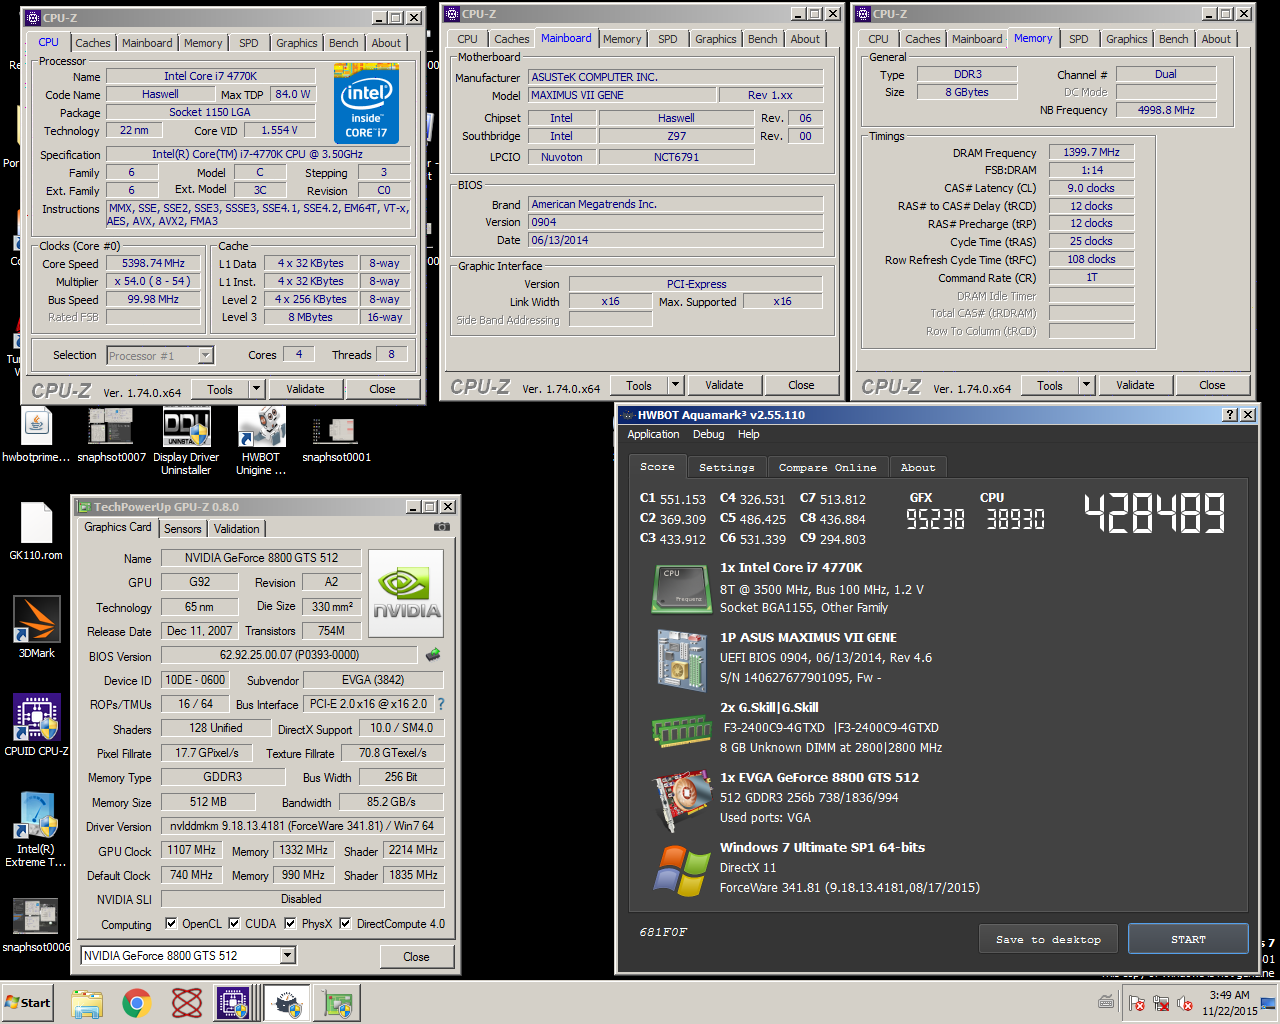
Task: Launch 3DMark desktop shortcut
Action: pyautogui.click(x=36, y=620)
